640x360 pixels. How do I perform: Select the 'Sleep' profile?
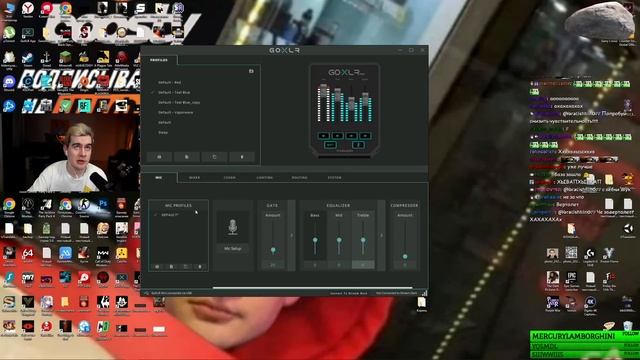point(163,132)
